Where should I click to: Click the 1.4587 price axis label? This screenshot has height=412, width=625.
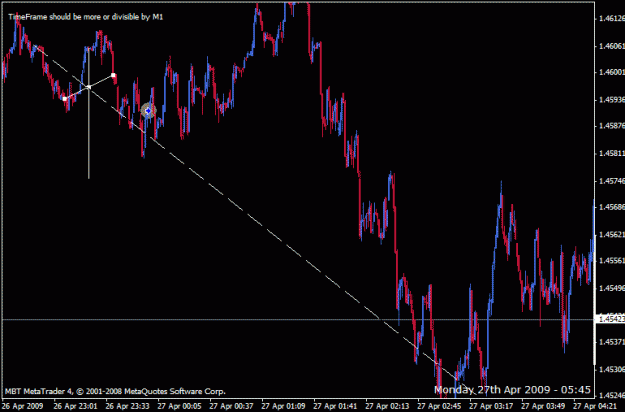611,126
